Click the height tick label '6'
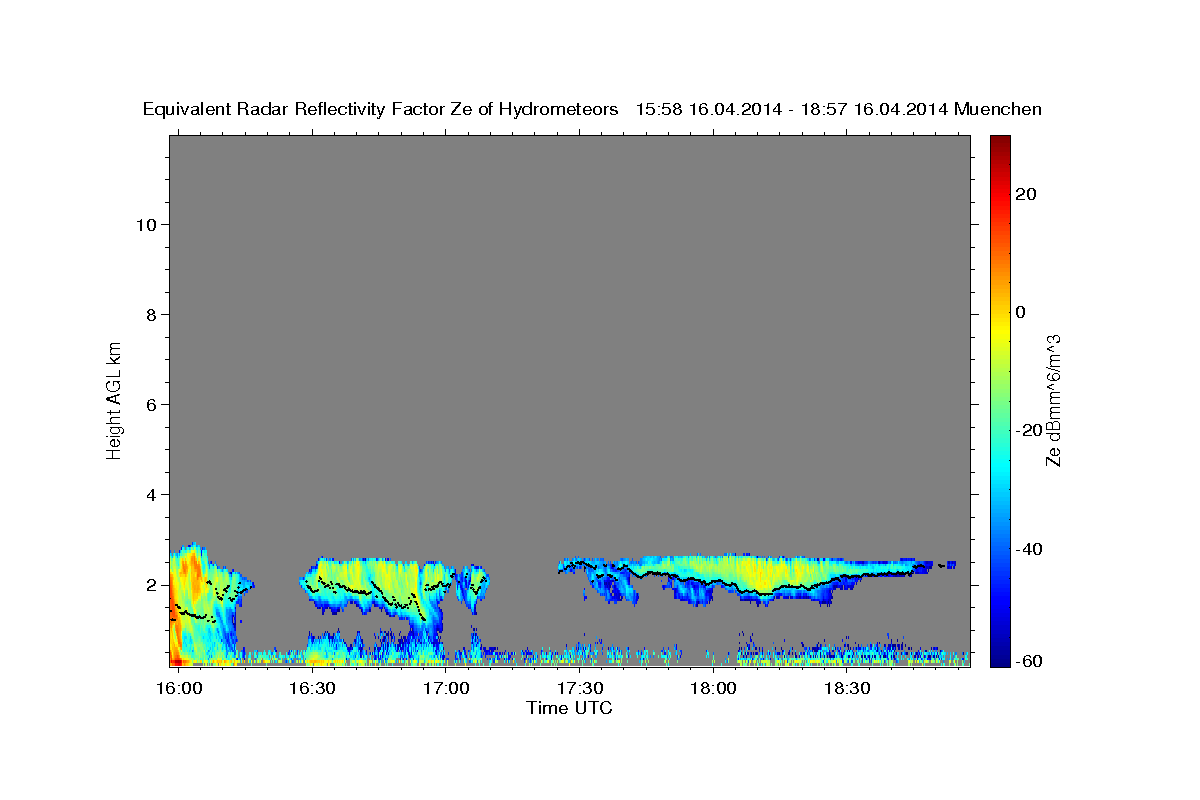Screen dimensions: 1200x800 point(152,405)
